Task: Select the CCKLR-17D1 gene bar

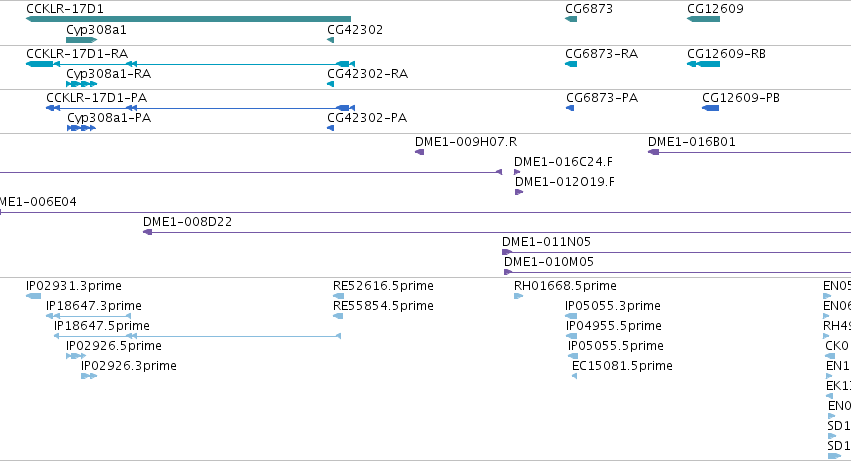Action: (188, 20)
